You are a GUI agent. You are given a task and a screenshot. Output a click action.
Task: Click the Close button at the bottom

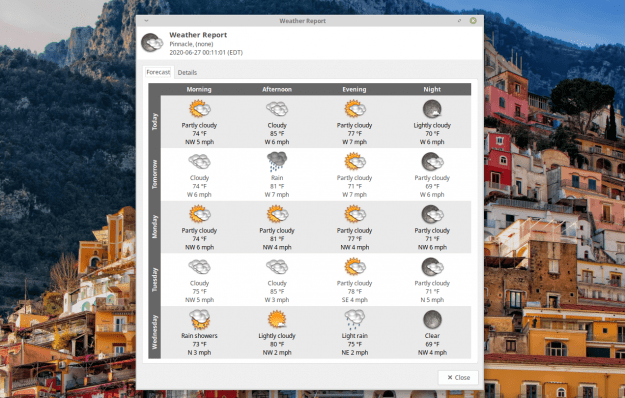(x=458, y=377)
